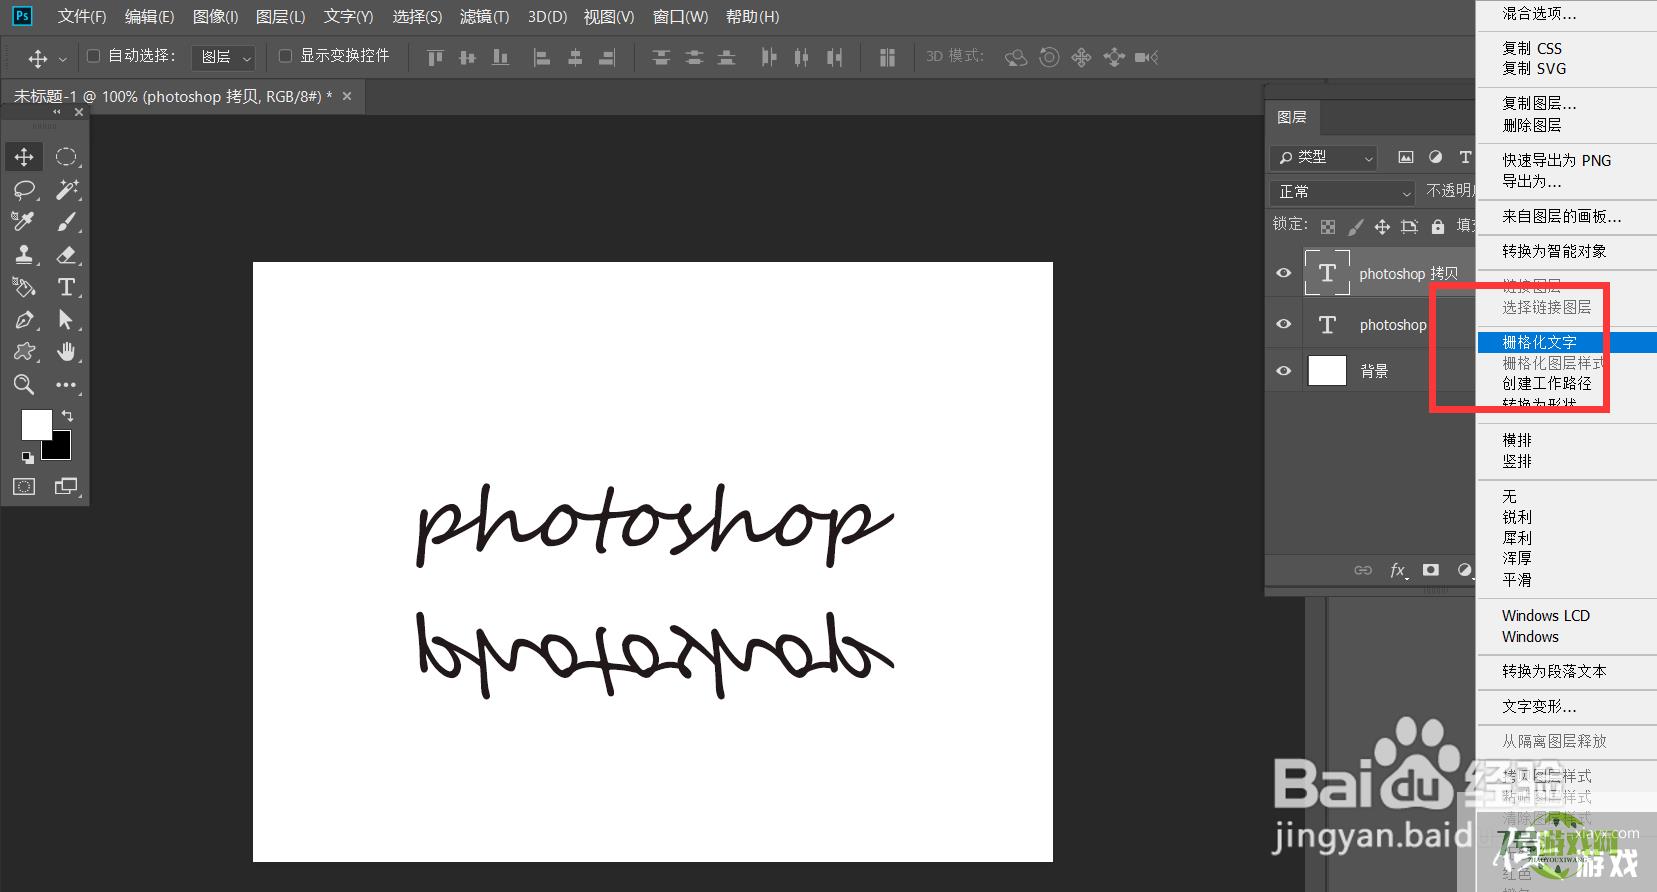Enable the 显示变换控件 checkbox
The height and width of the screenshot is (892, 1657).
coord(285,56)
